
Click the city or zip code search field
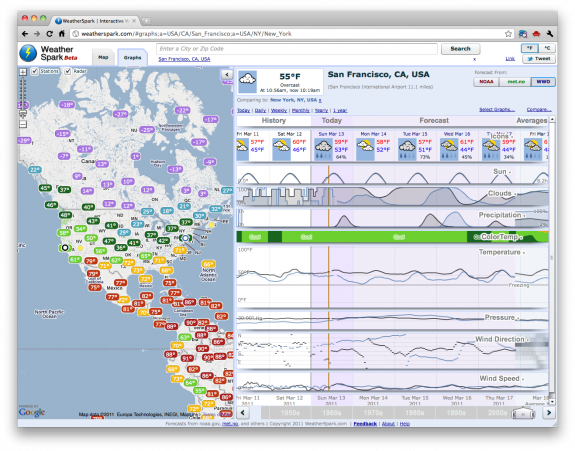(297, 49)
